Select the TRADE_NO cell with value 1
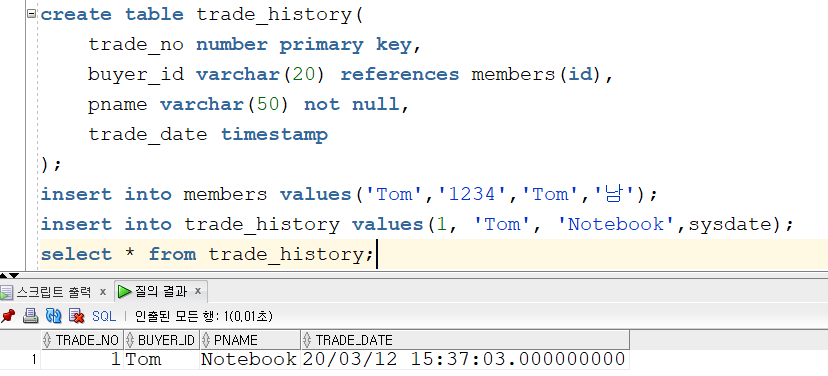This screenshot has height=376, width=828. point(82,360)
